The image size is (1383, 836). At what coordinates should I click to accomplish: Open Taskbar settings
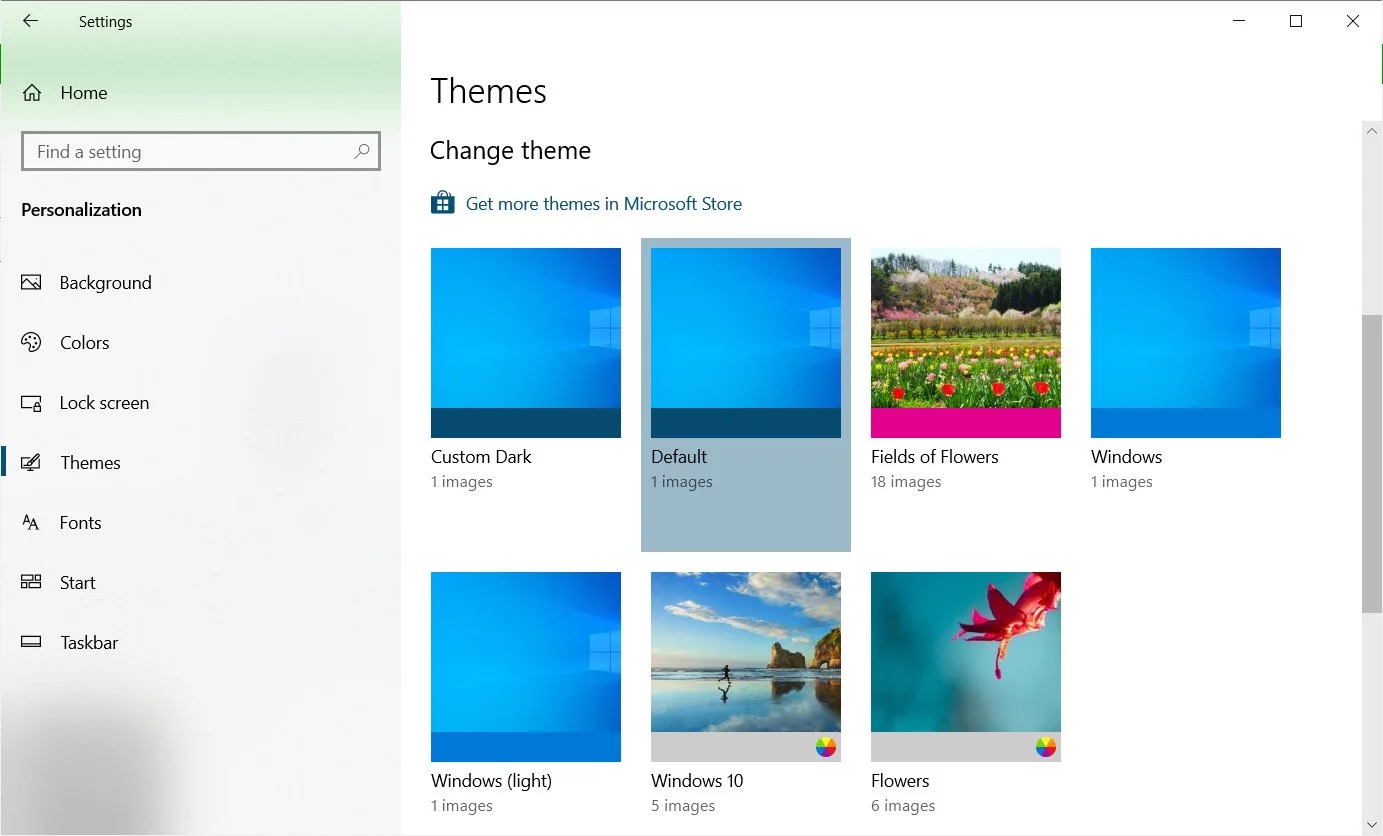[200, 642]
